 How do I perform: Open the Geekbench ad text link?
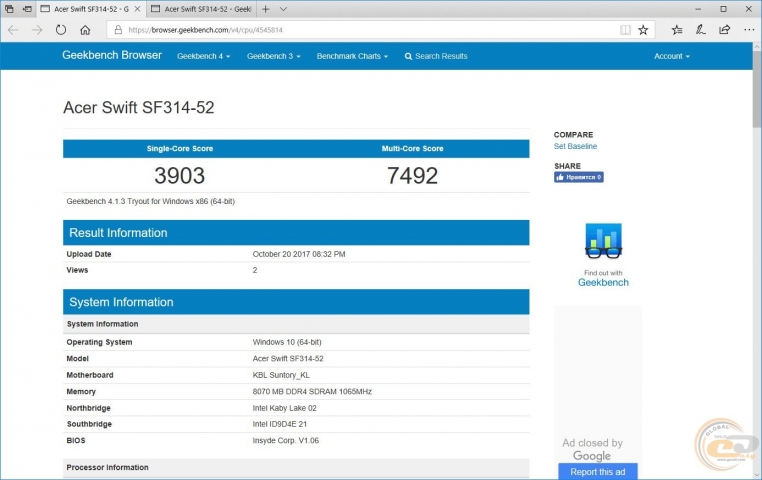[603, 282]
